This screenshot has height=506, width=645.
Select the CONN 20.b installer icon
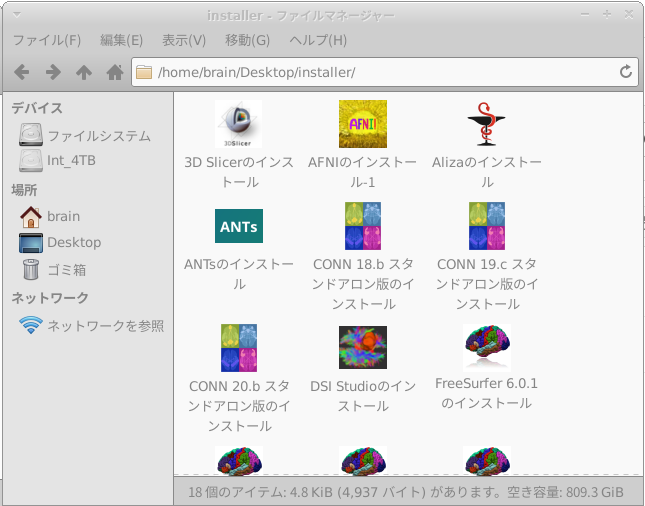239,348
